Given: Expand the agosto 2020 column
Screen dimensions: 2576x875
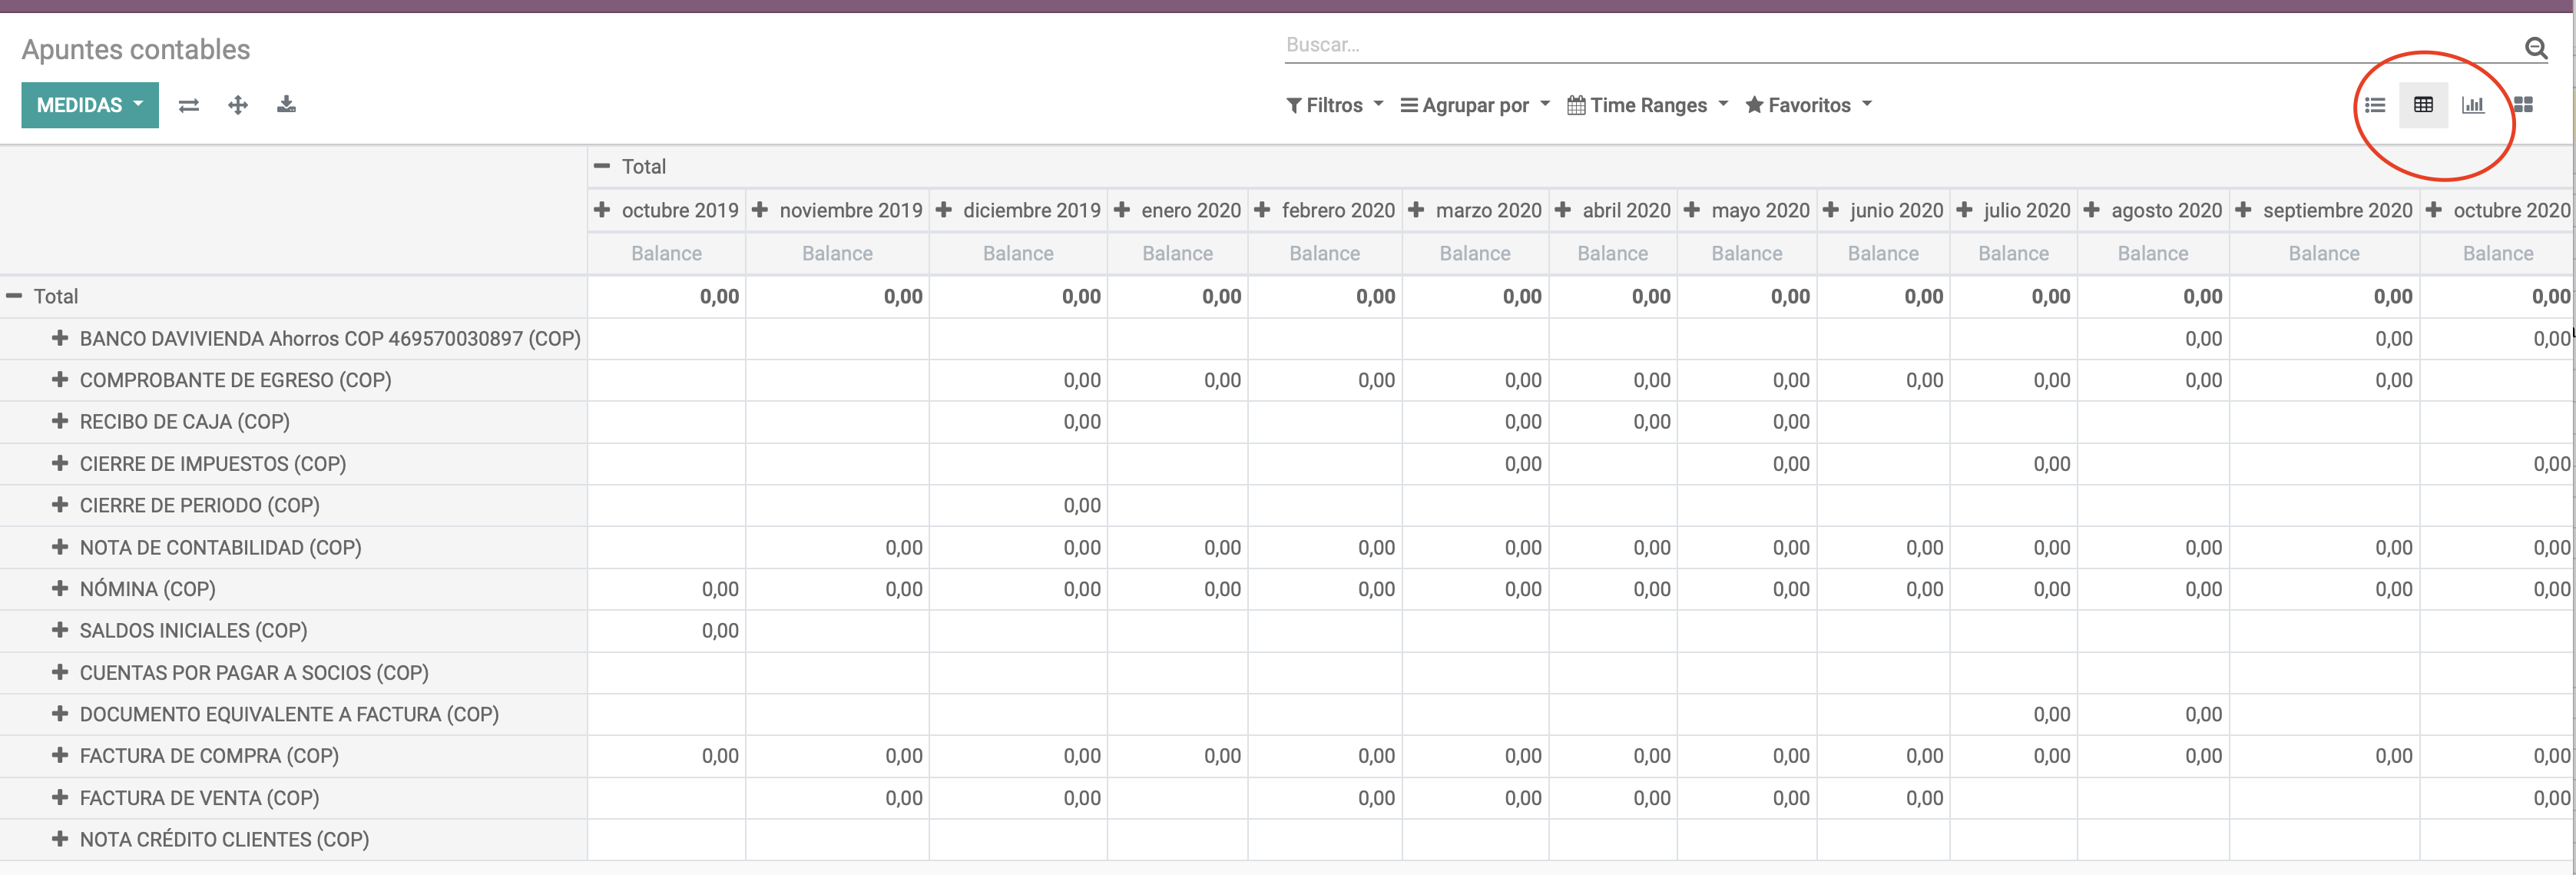Looking at the screenshot, I should coord(2092,210).
